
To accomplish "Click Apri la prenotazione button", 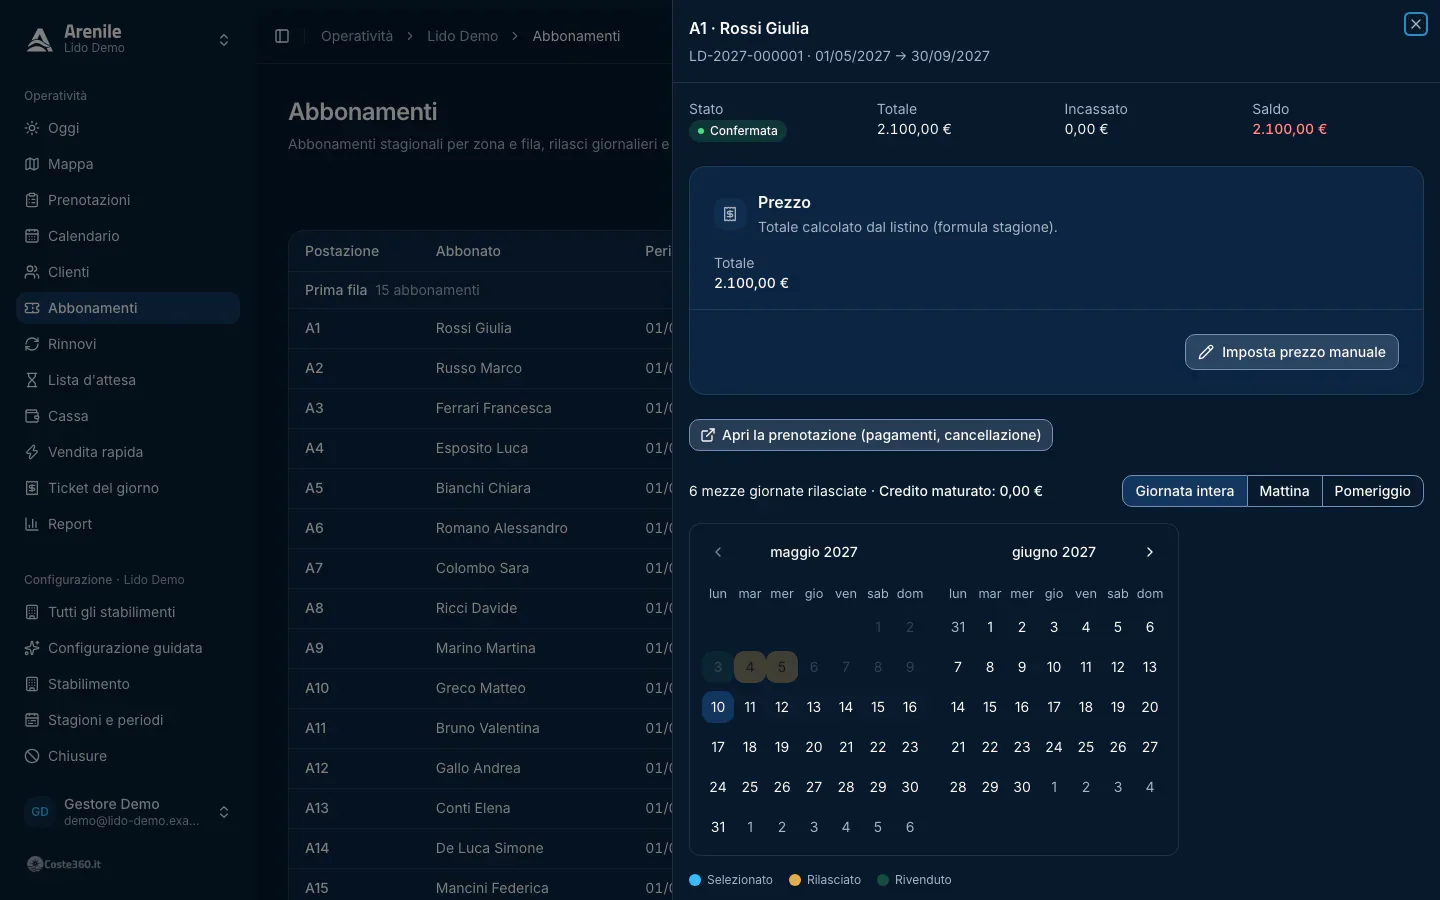I will [x=871, y=435].
